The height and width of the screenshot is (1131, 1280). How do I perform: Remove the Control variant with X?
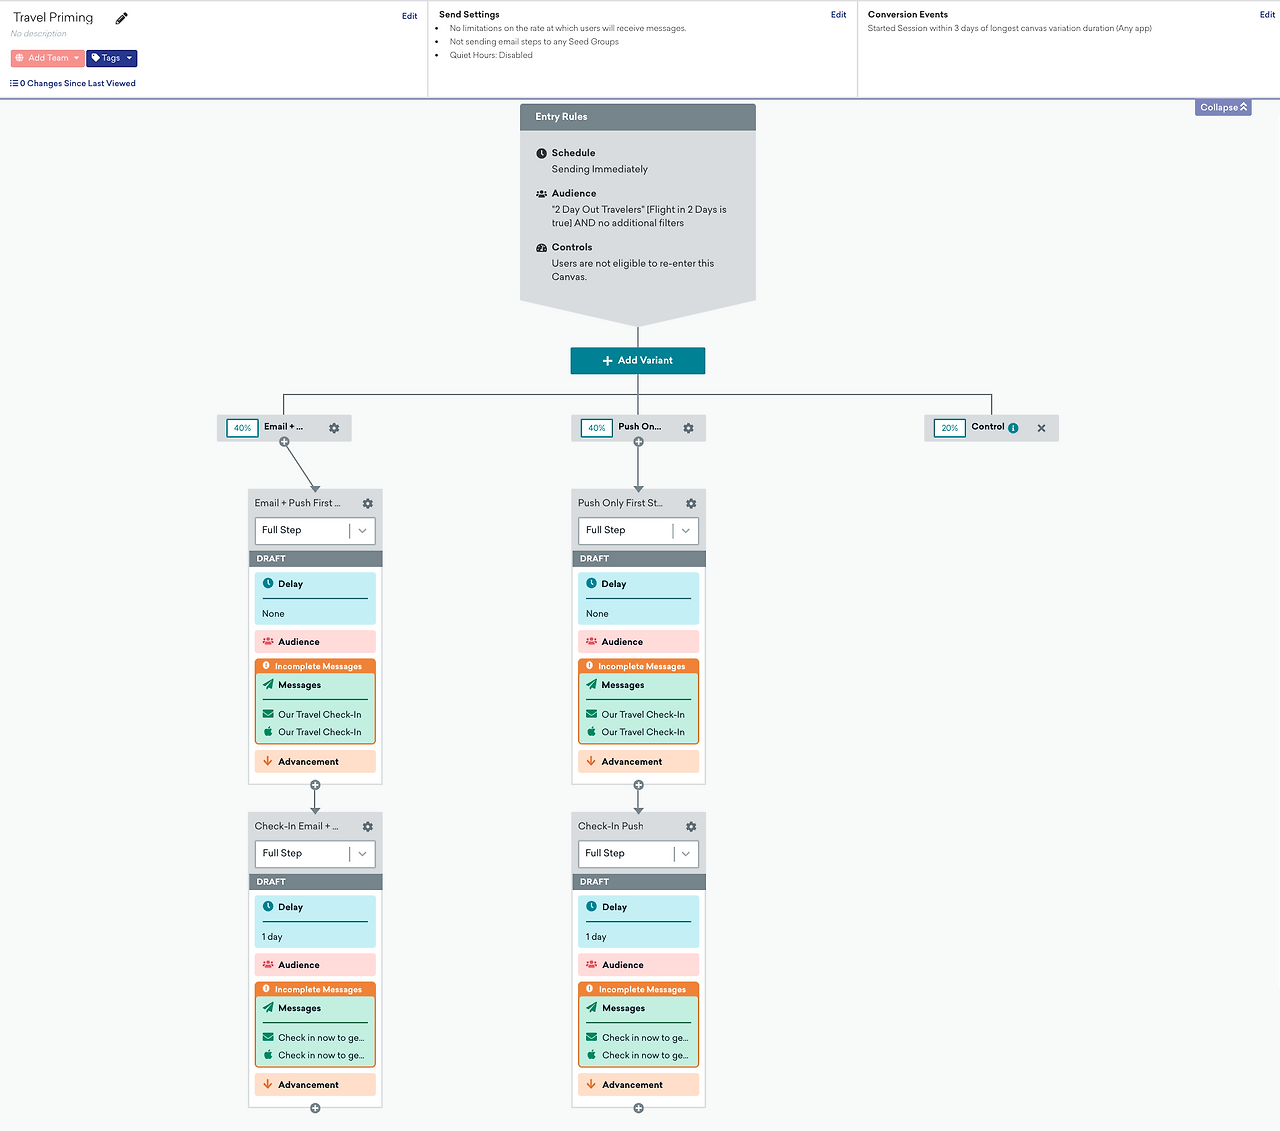point(1041,428)
